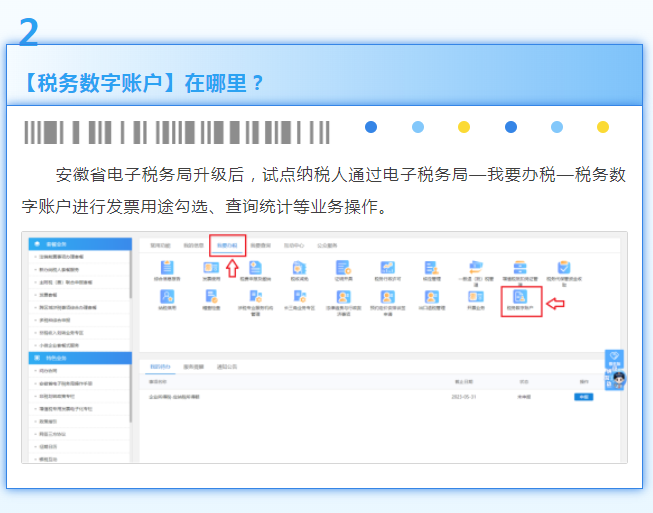Click the diamond icon above the assistant
The width and height of the screenshot is (653, 513).
click(x=614, y=356)
